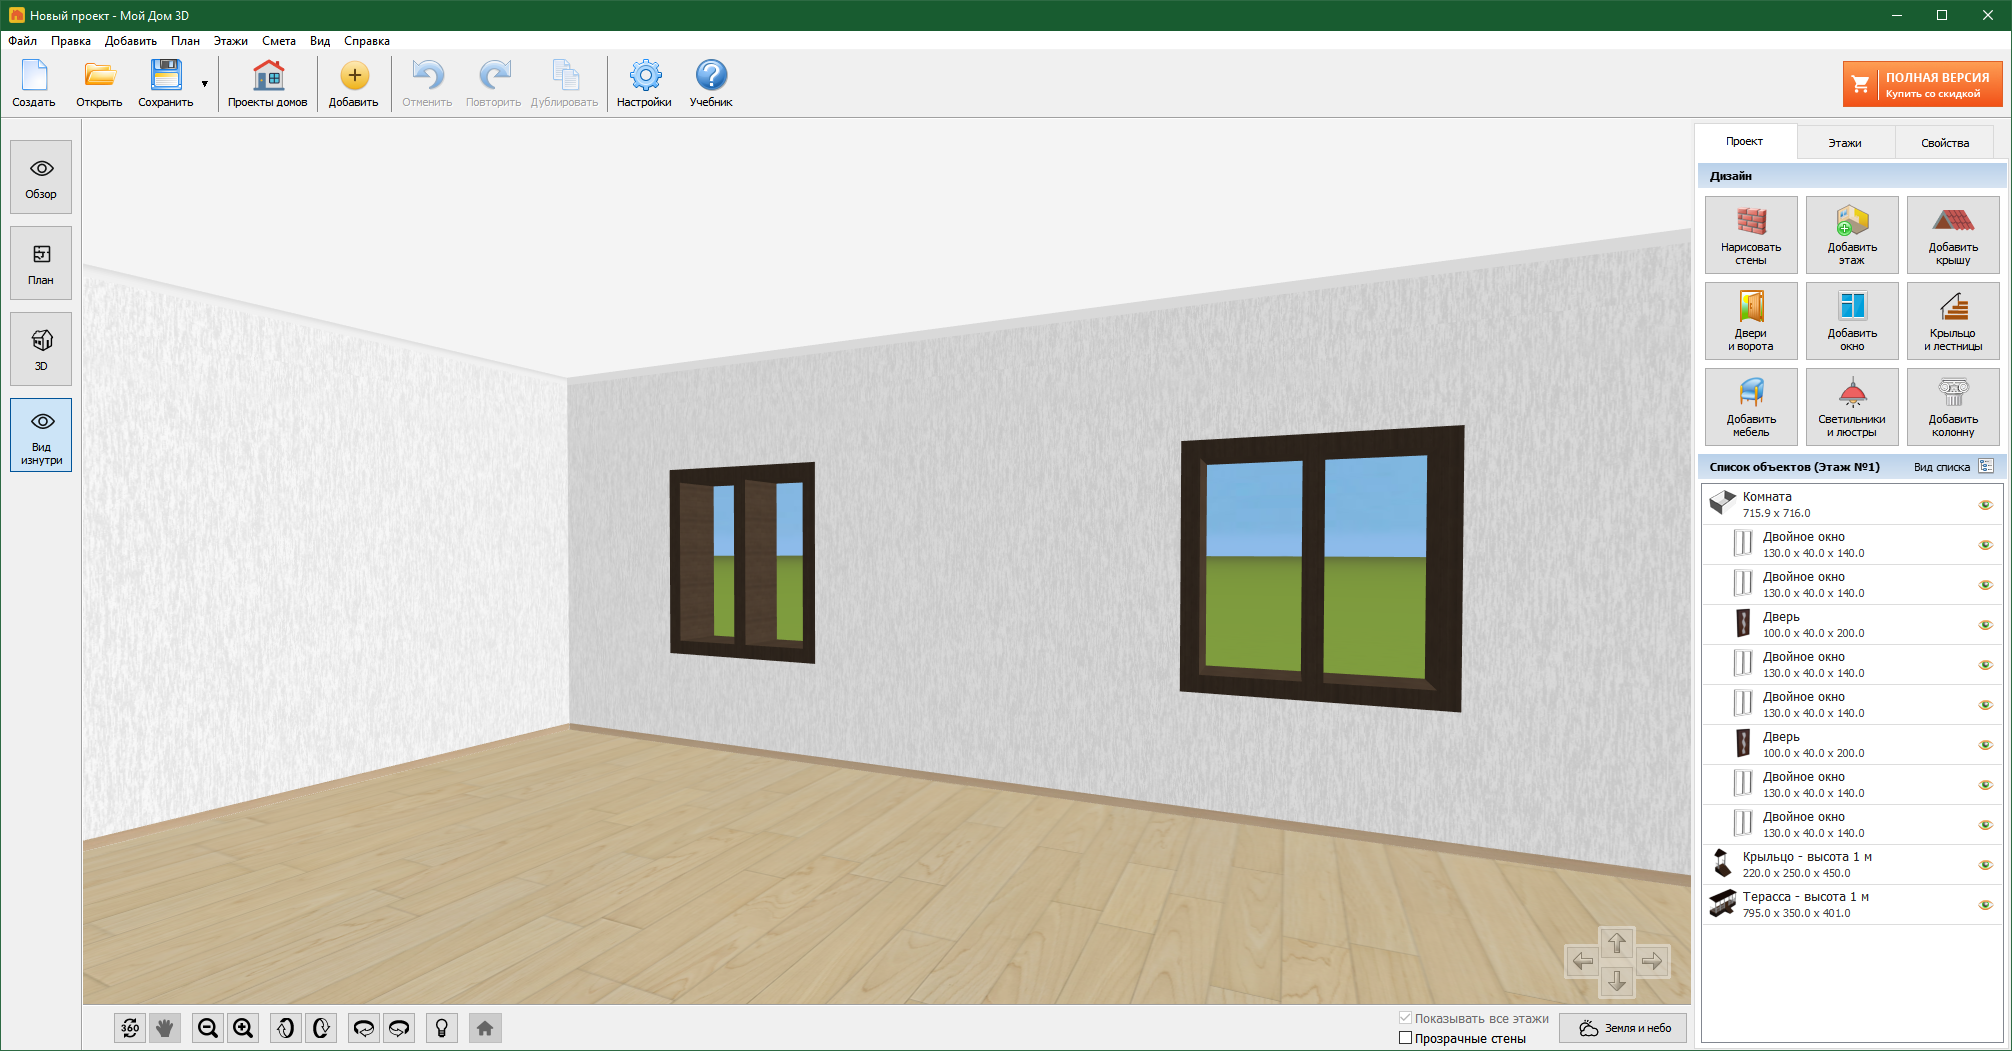Rotate the view left with horizontal orbit icon
This screenshot has height=1051, width=2012.
(x=364, y=1028)
